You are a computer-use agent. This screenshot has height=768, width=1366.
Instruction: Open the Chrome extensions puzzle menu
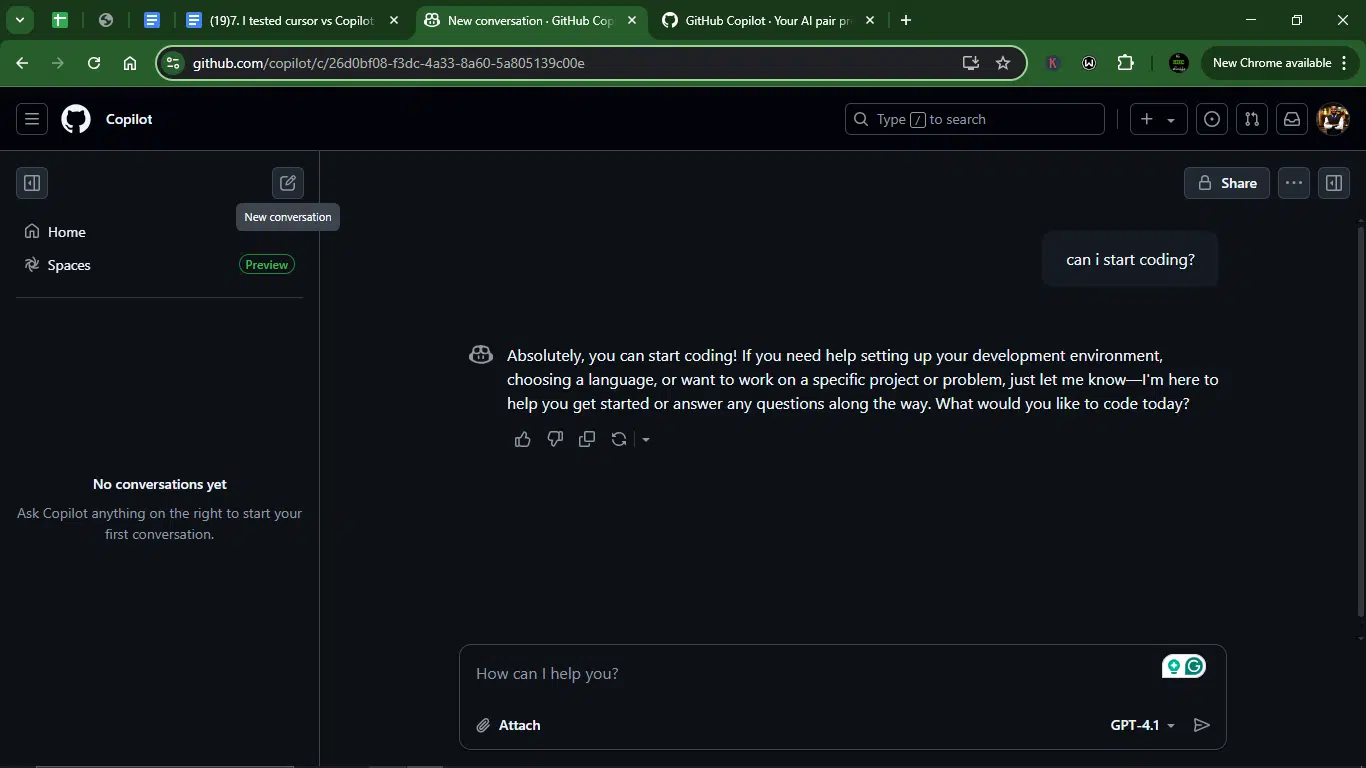tap(1125, 63)
